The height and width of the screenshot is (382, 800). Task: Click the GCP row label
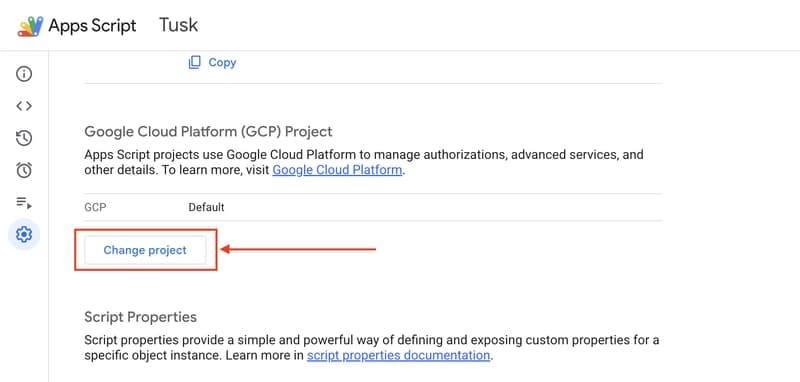pos(95,208)
